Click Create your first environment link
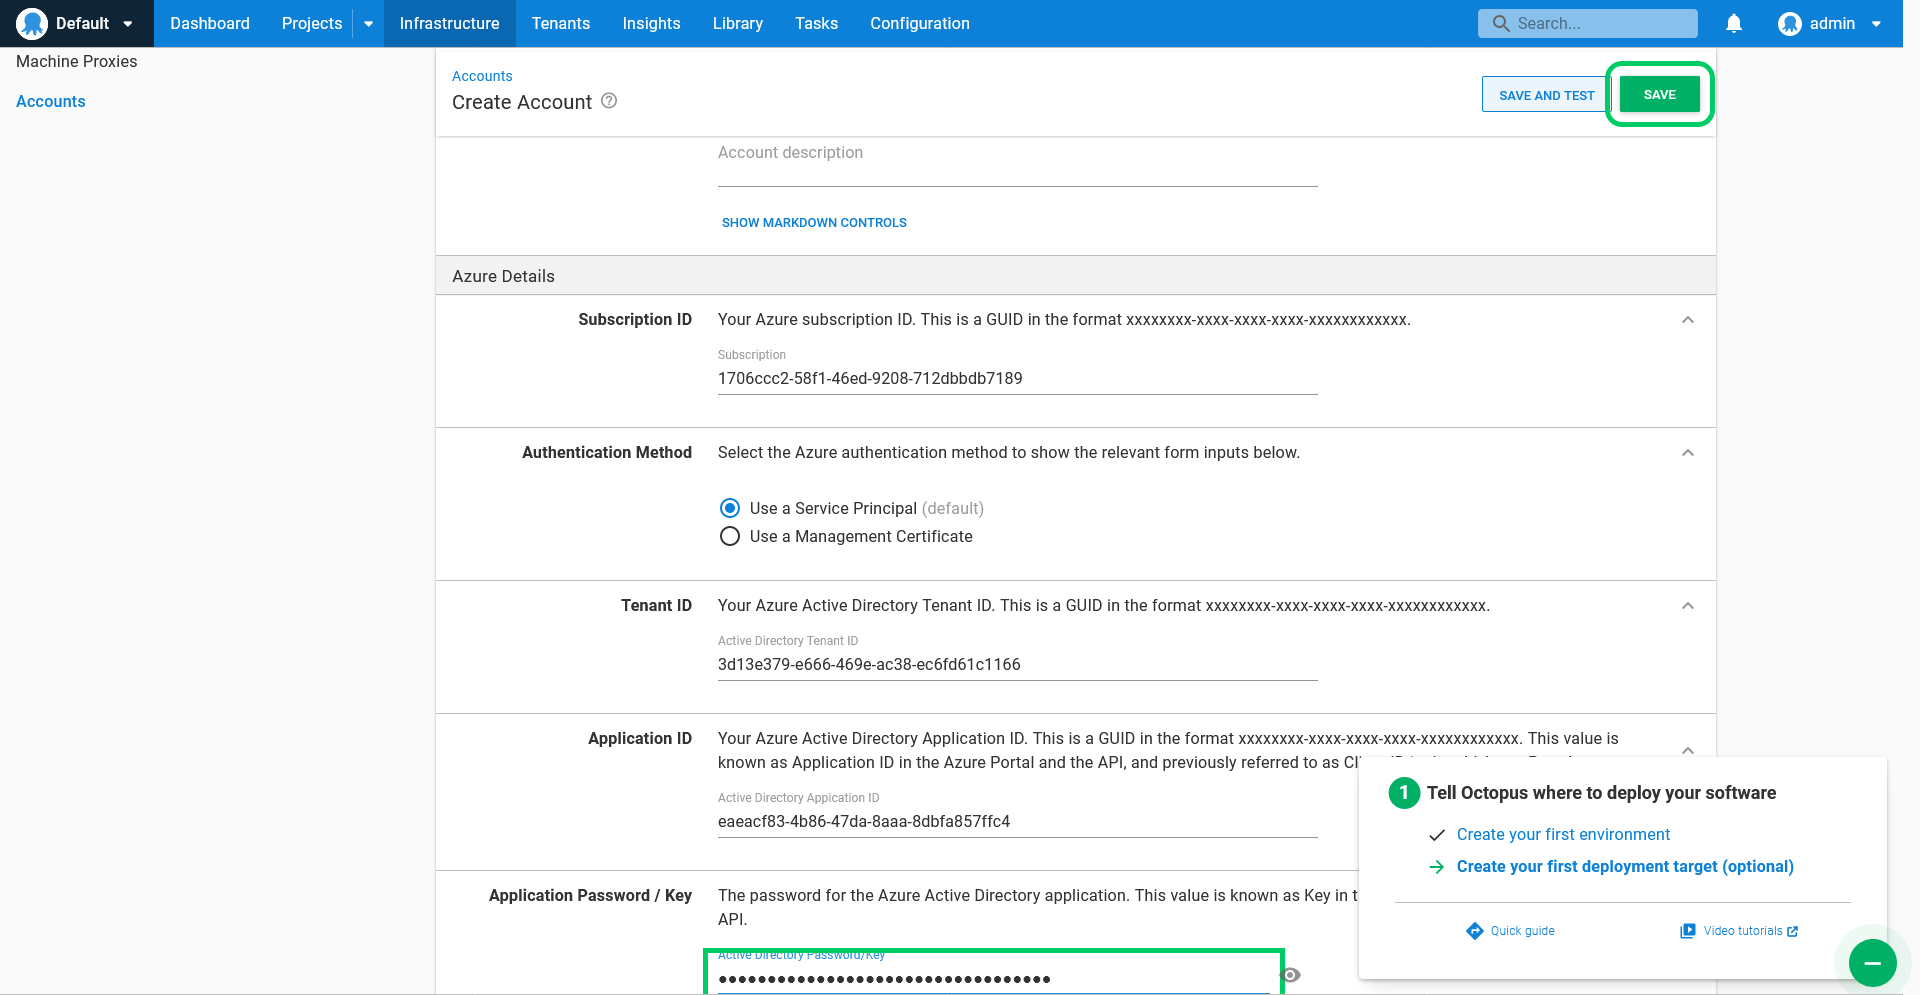The height and width of the screenshot is (995, 1920). pos(1563,834)
